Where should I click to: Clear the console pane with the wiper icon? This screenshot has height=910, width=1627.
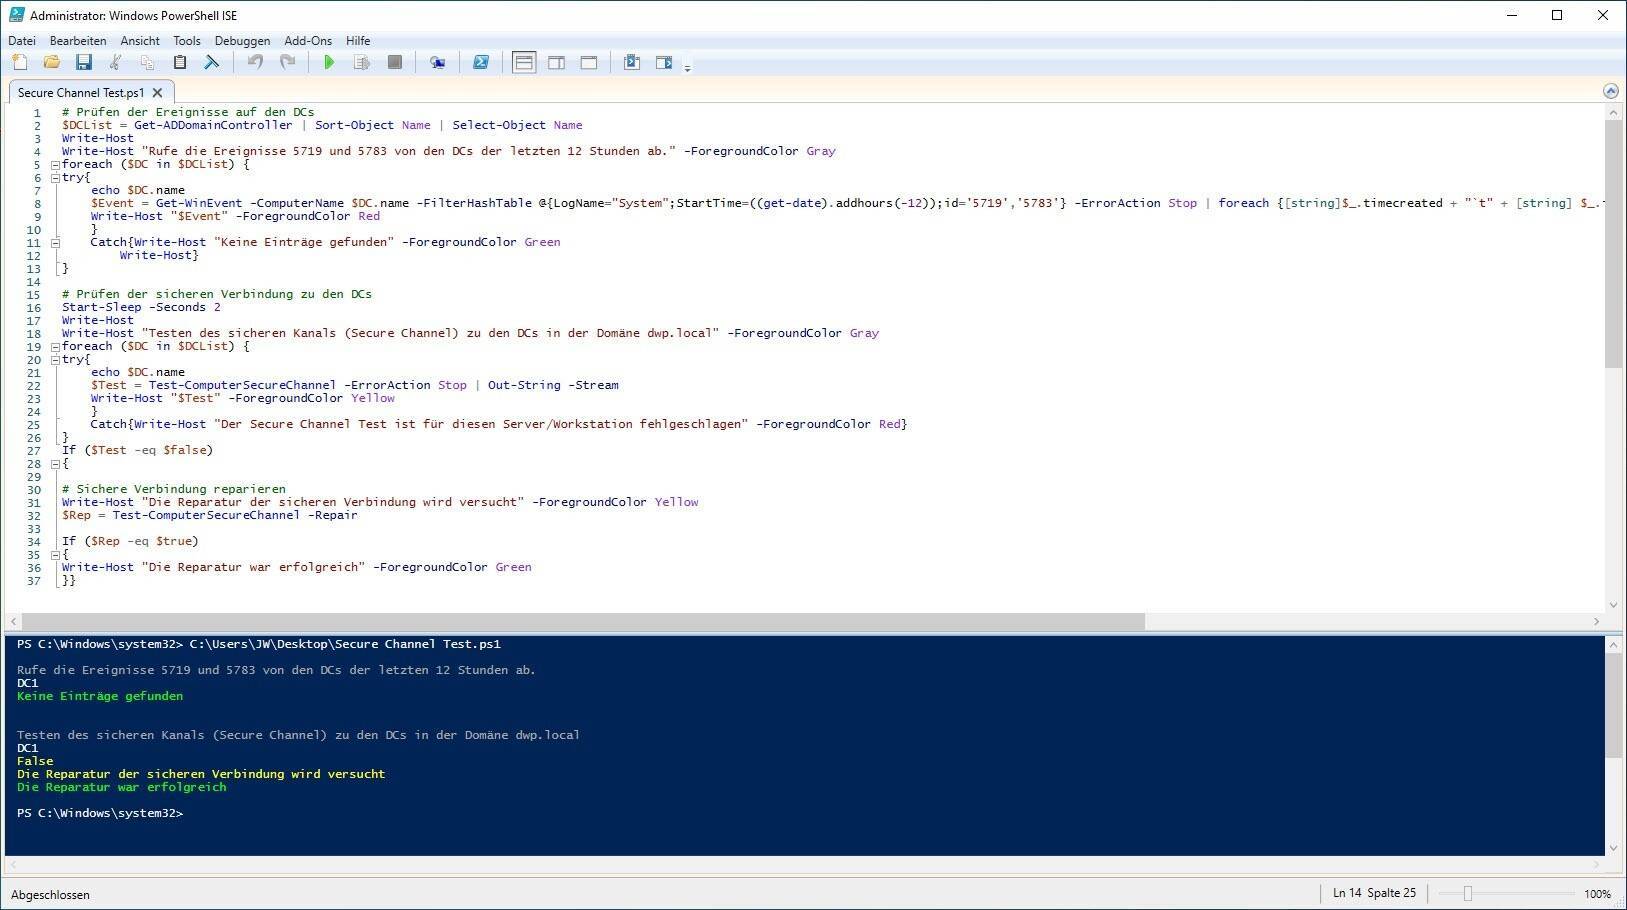coord(212,63)
